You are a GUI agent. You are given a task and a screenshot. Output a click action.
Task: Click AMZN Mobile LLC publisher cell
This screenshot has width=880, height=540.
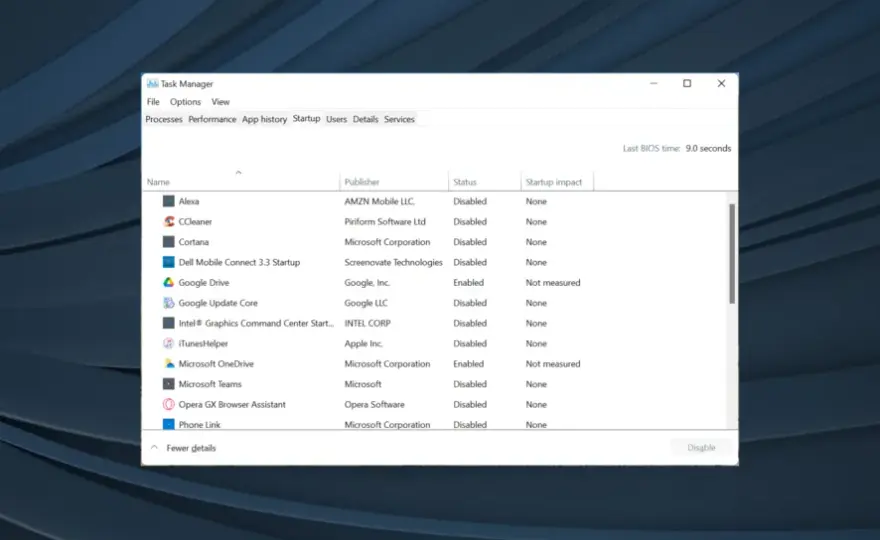coord(379,201)
